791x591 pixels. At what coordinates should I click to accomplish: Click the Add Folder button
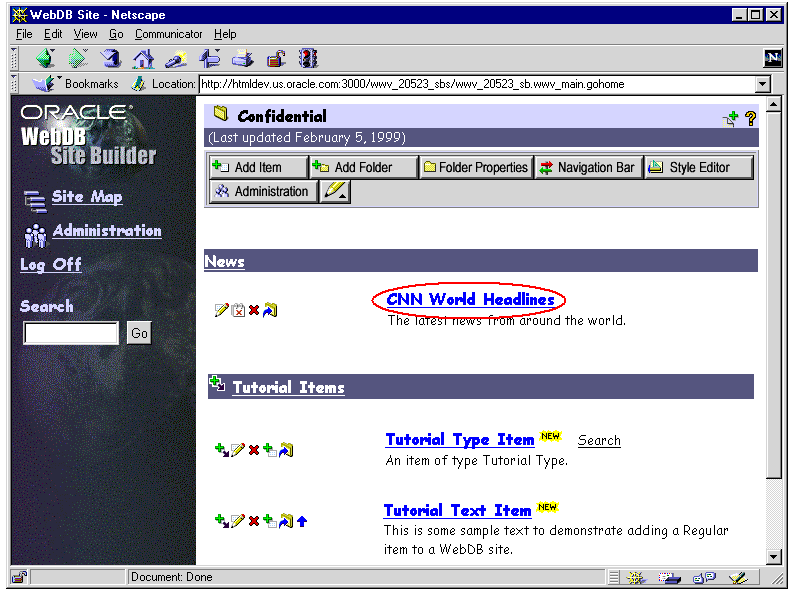coord(362,167)
